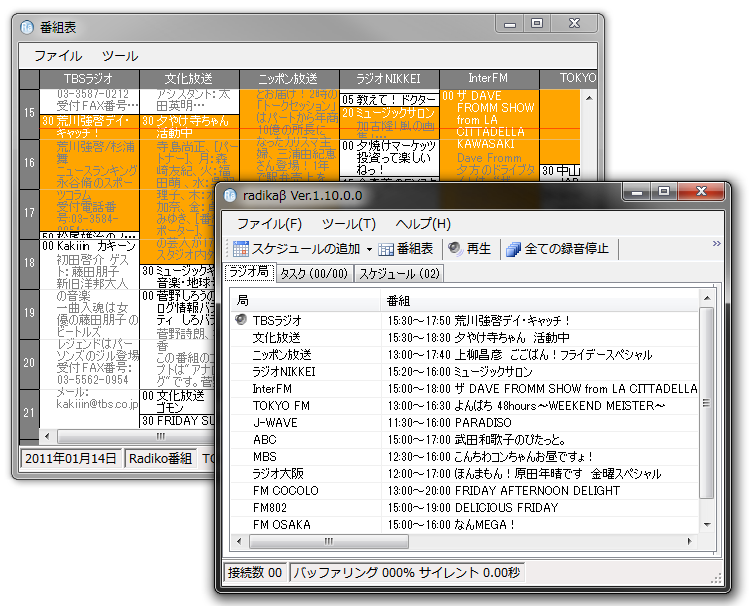Click ニッポン放送 column header in 番組表 window
Viewport: 751px width, 606px height.
289,79
